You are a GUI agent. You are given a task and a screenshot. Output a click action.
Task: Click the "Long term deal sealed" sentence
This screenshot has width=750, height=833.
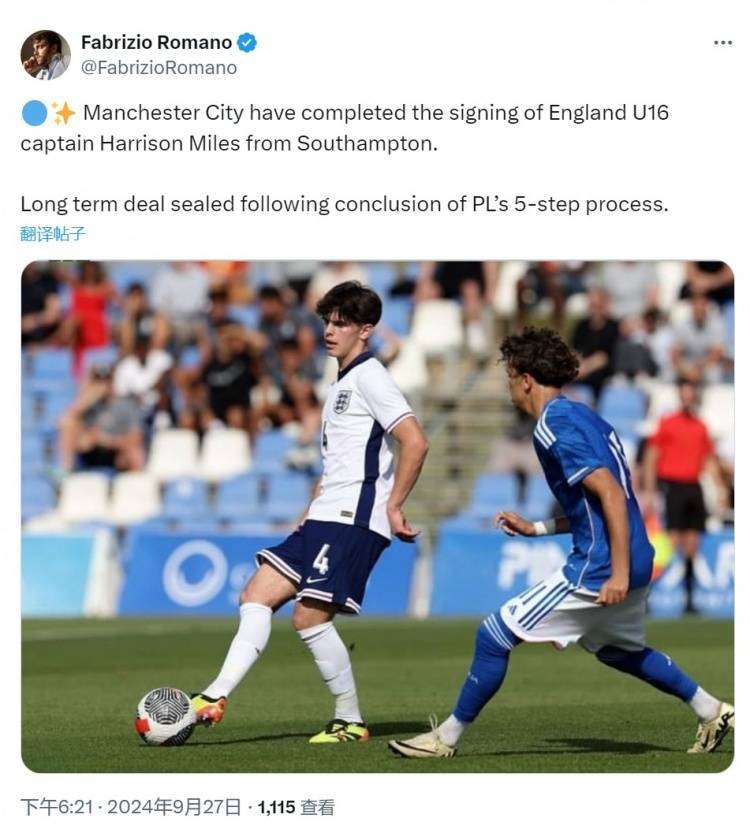tap(343, 204)
